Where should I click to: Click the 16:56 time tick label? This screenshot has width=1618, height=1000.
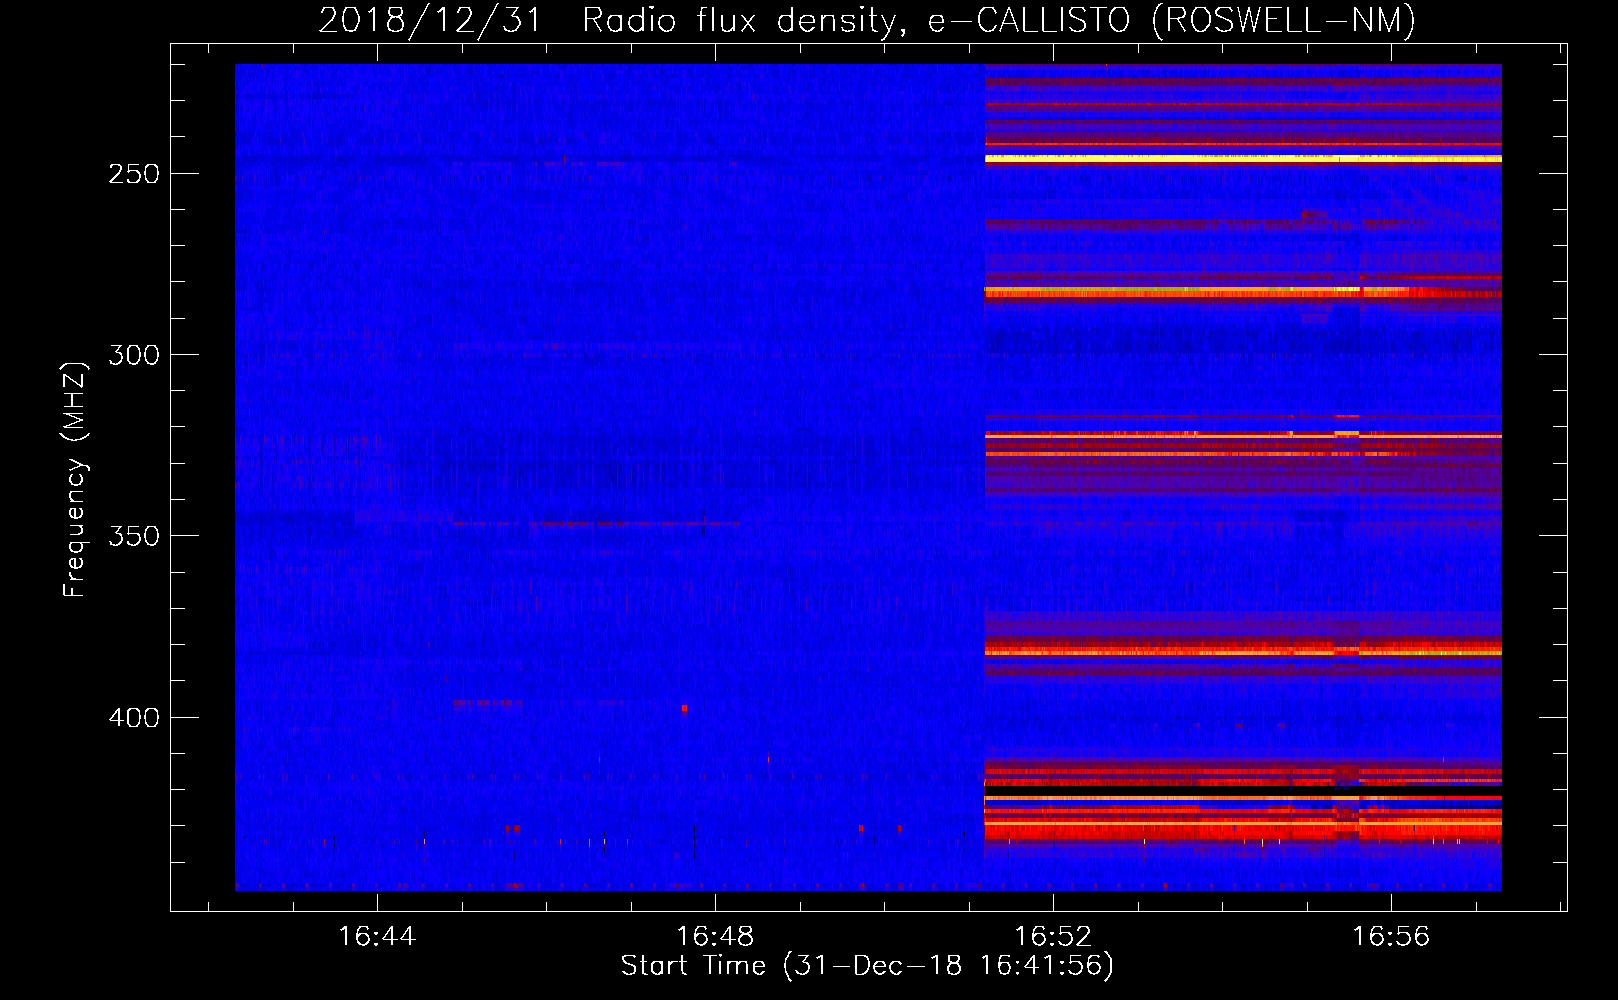pos(1391,937)
